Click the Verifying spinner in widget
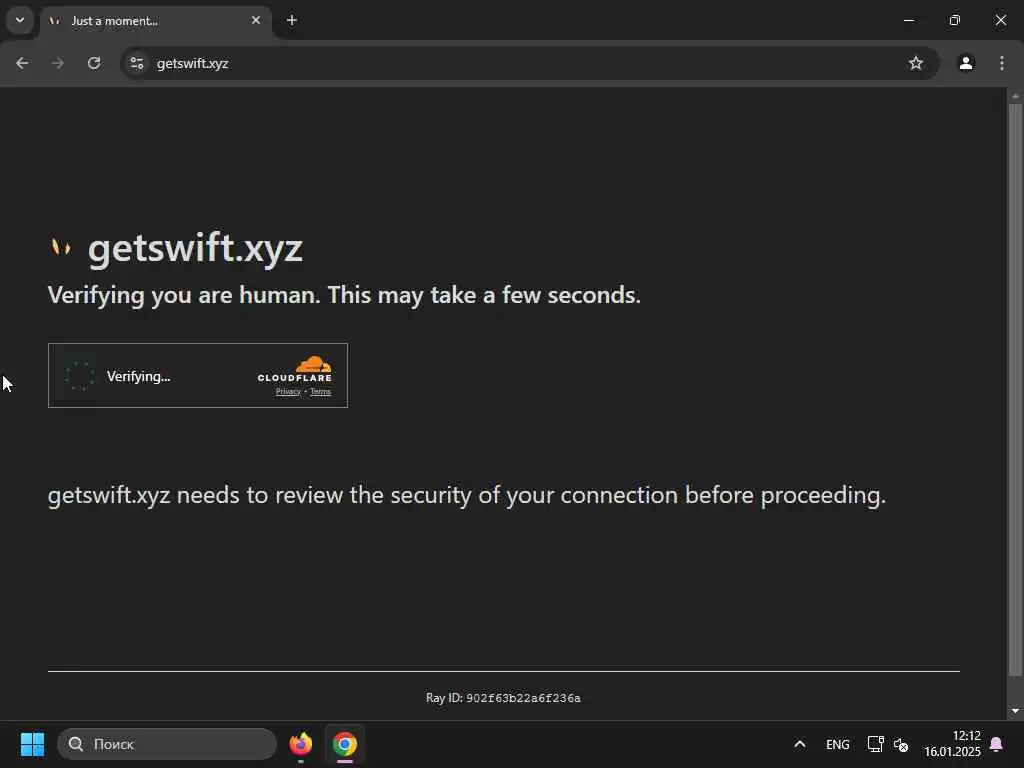Image resolution: width=1024 pixels, height=768 pixels. pyautogui.click(x=80, y=376)
